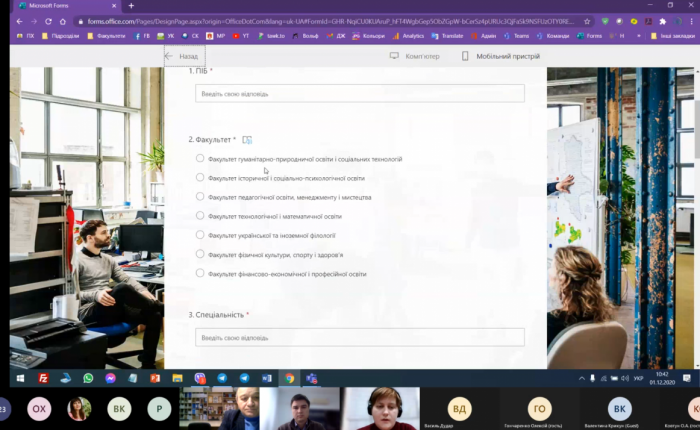
Task: Open the Extensions puzzle icon
Action: (x=663, y=21)
